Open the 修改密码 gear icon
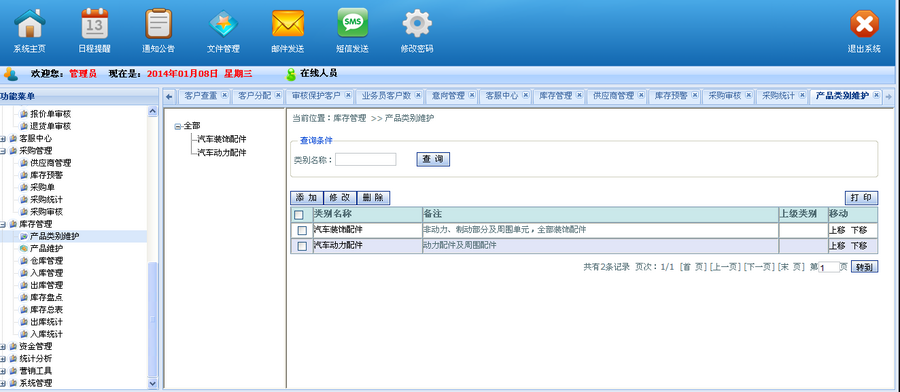The height and width of the screenshot is (392, 900). pos(417,24)
